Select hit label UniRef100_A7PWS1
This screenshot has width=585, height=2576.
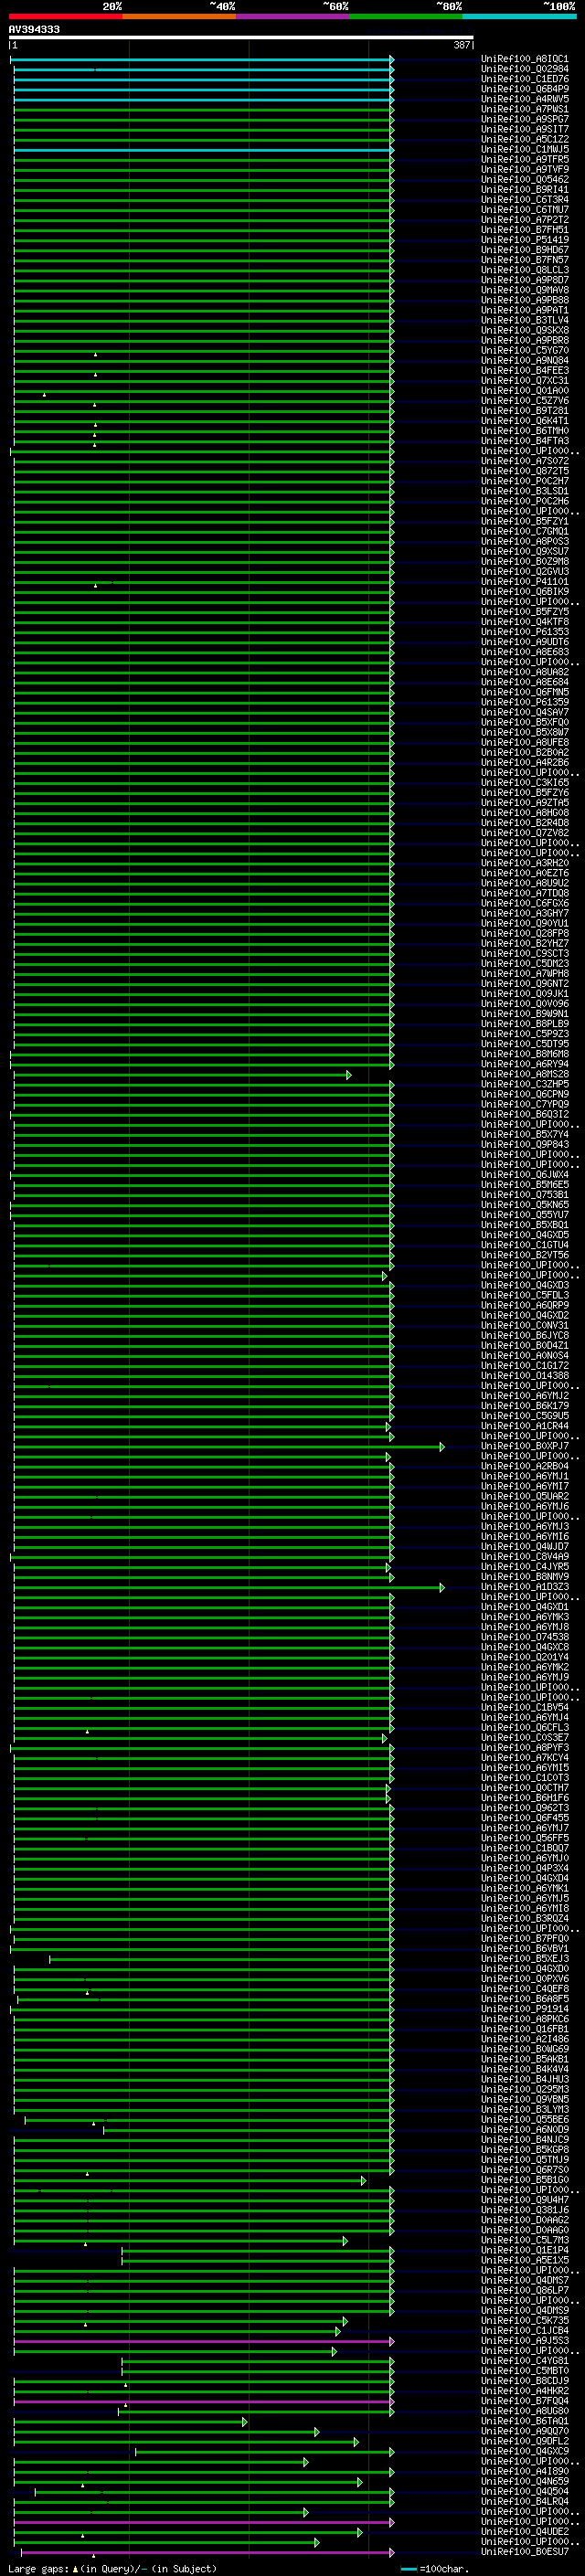click(x=525, y=109)
